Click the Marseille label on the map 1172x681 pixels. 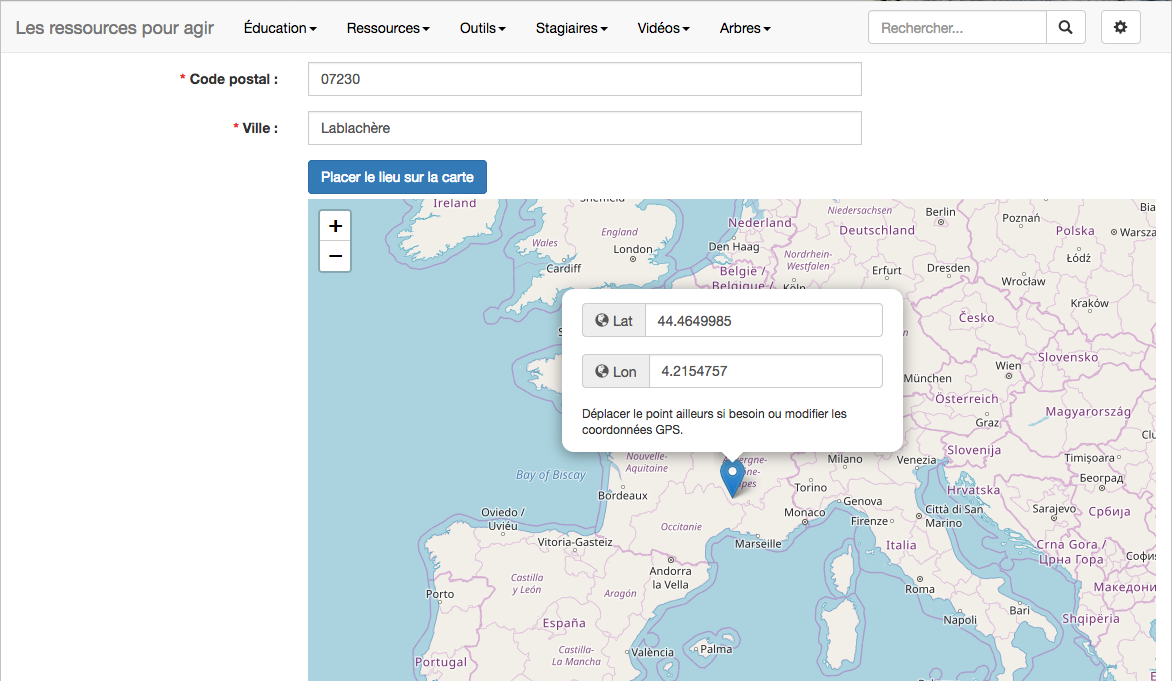[x=758, y=543]
